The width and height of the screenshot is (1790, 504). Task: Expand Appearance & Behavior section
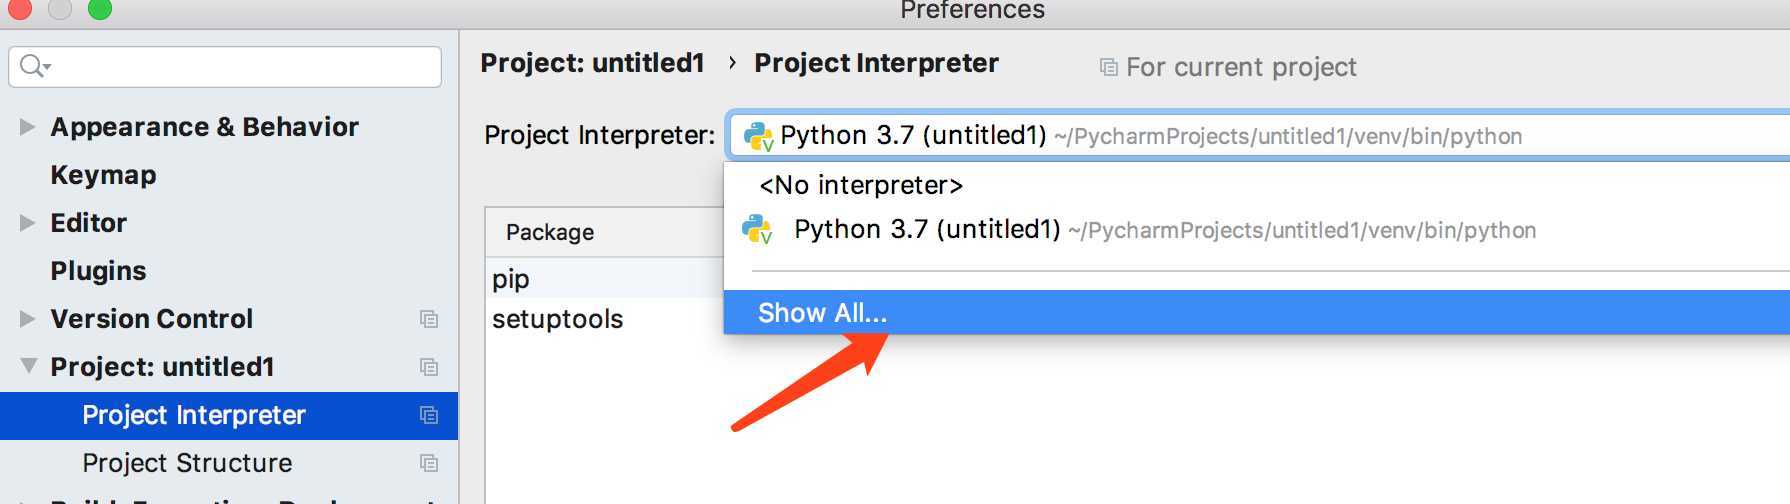point(27,127)
